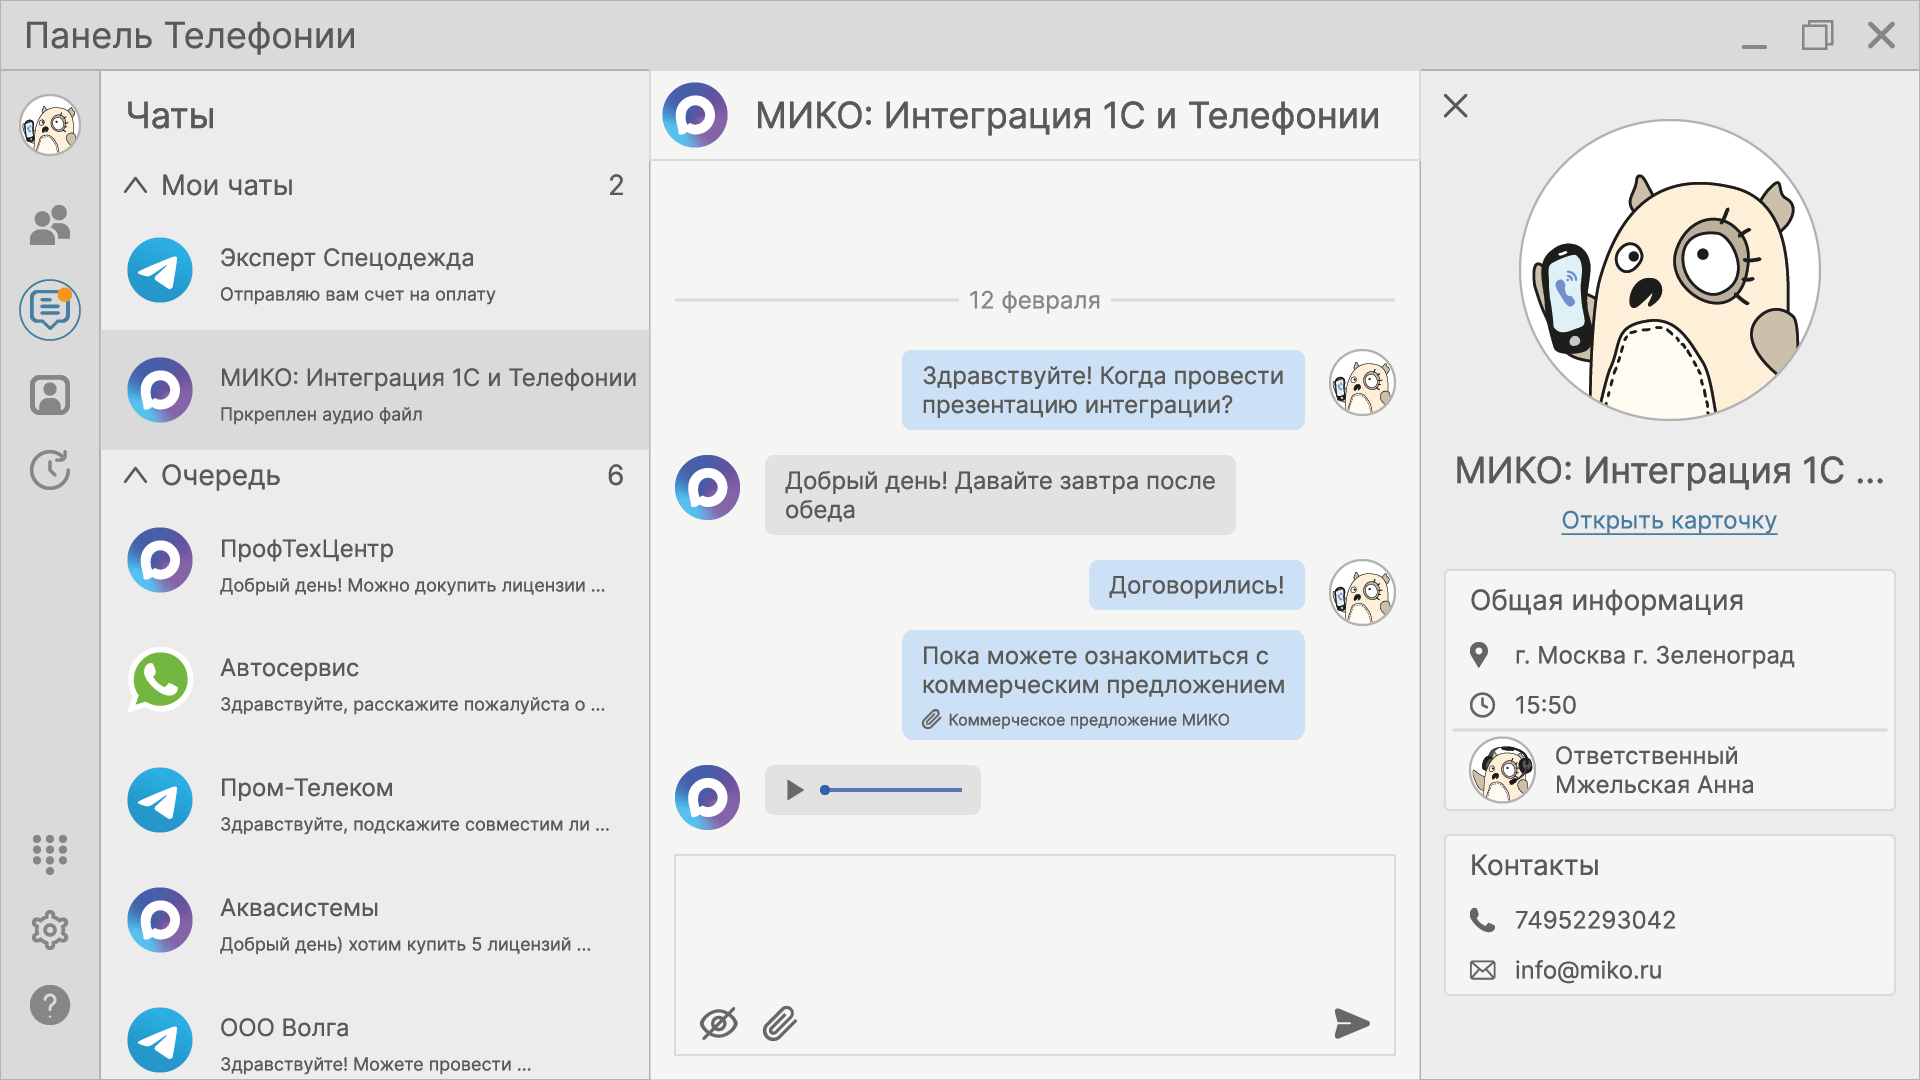Viewport: 1920px width, 1080px height.
Task: Click the audio message progress slider
Action: [892, 790]
